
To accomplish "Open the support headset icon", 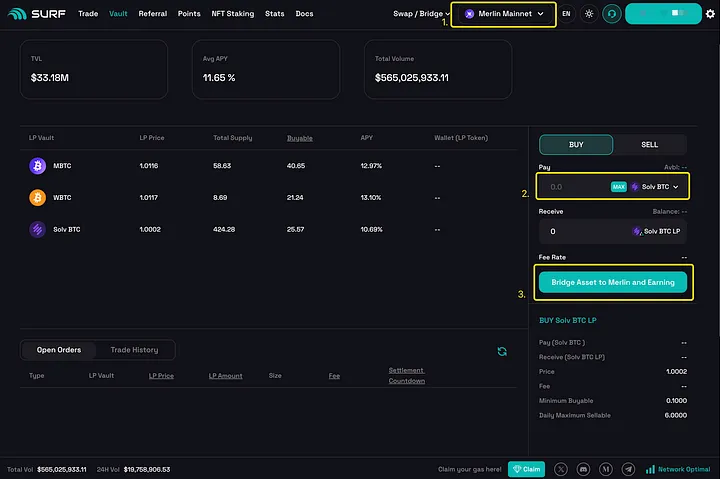I will (x=611, y=14).
